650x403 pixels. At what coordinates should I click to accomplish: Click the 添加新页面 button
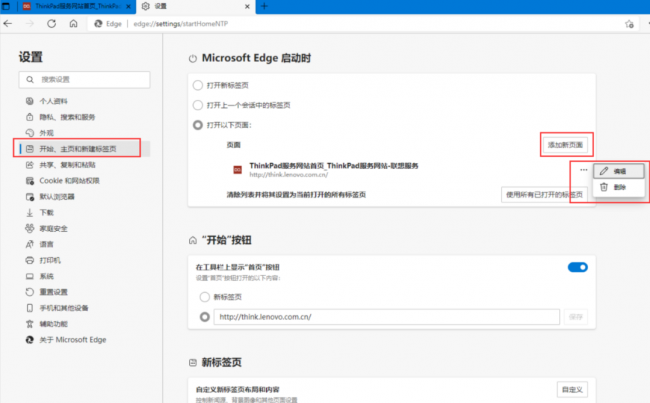pyautogui.click(x=565, y=145)
